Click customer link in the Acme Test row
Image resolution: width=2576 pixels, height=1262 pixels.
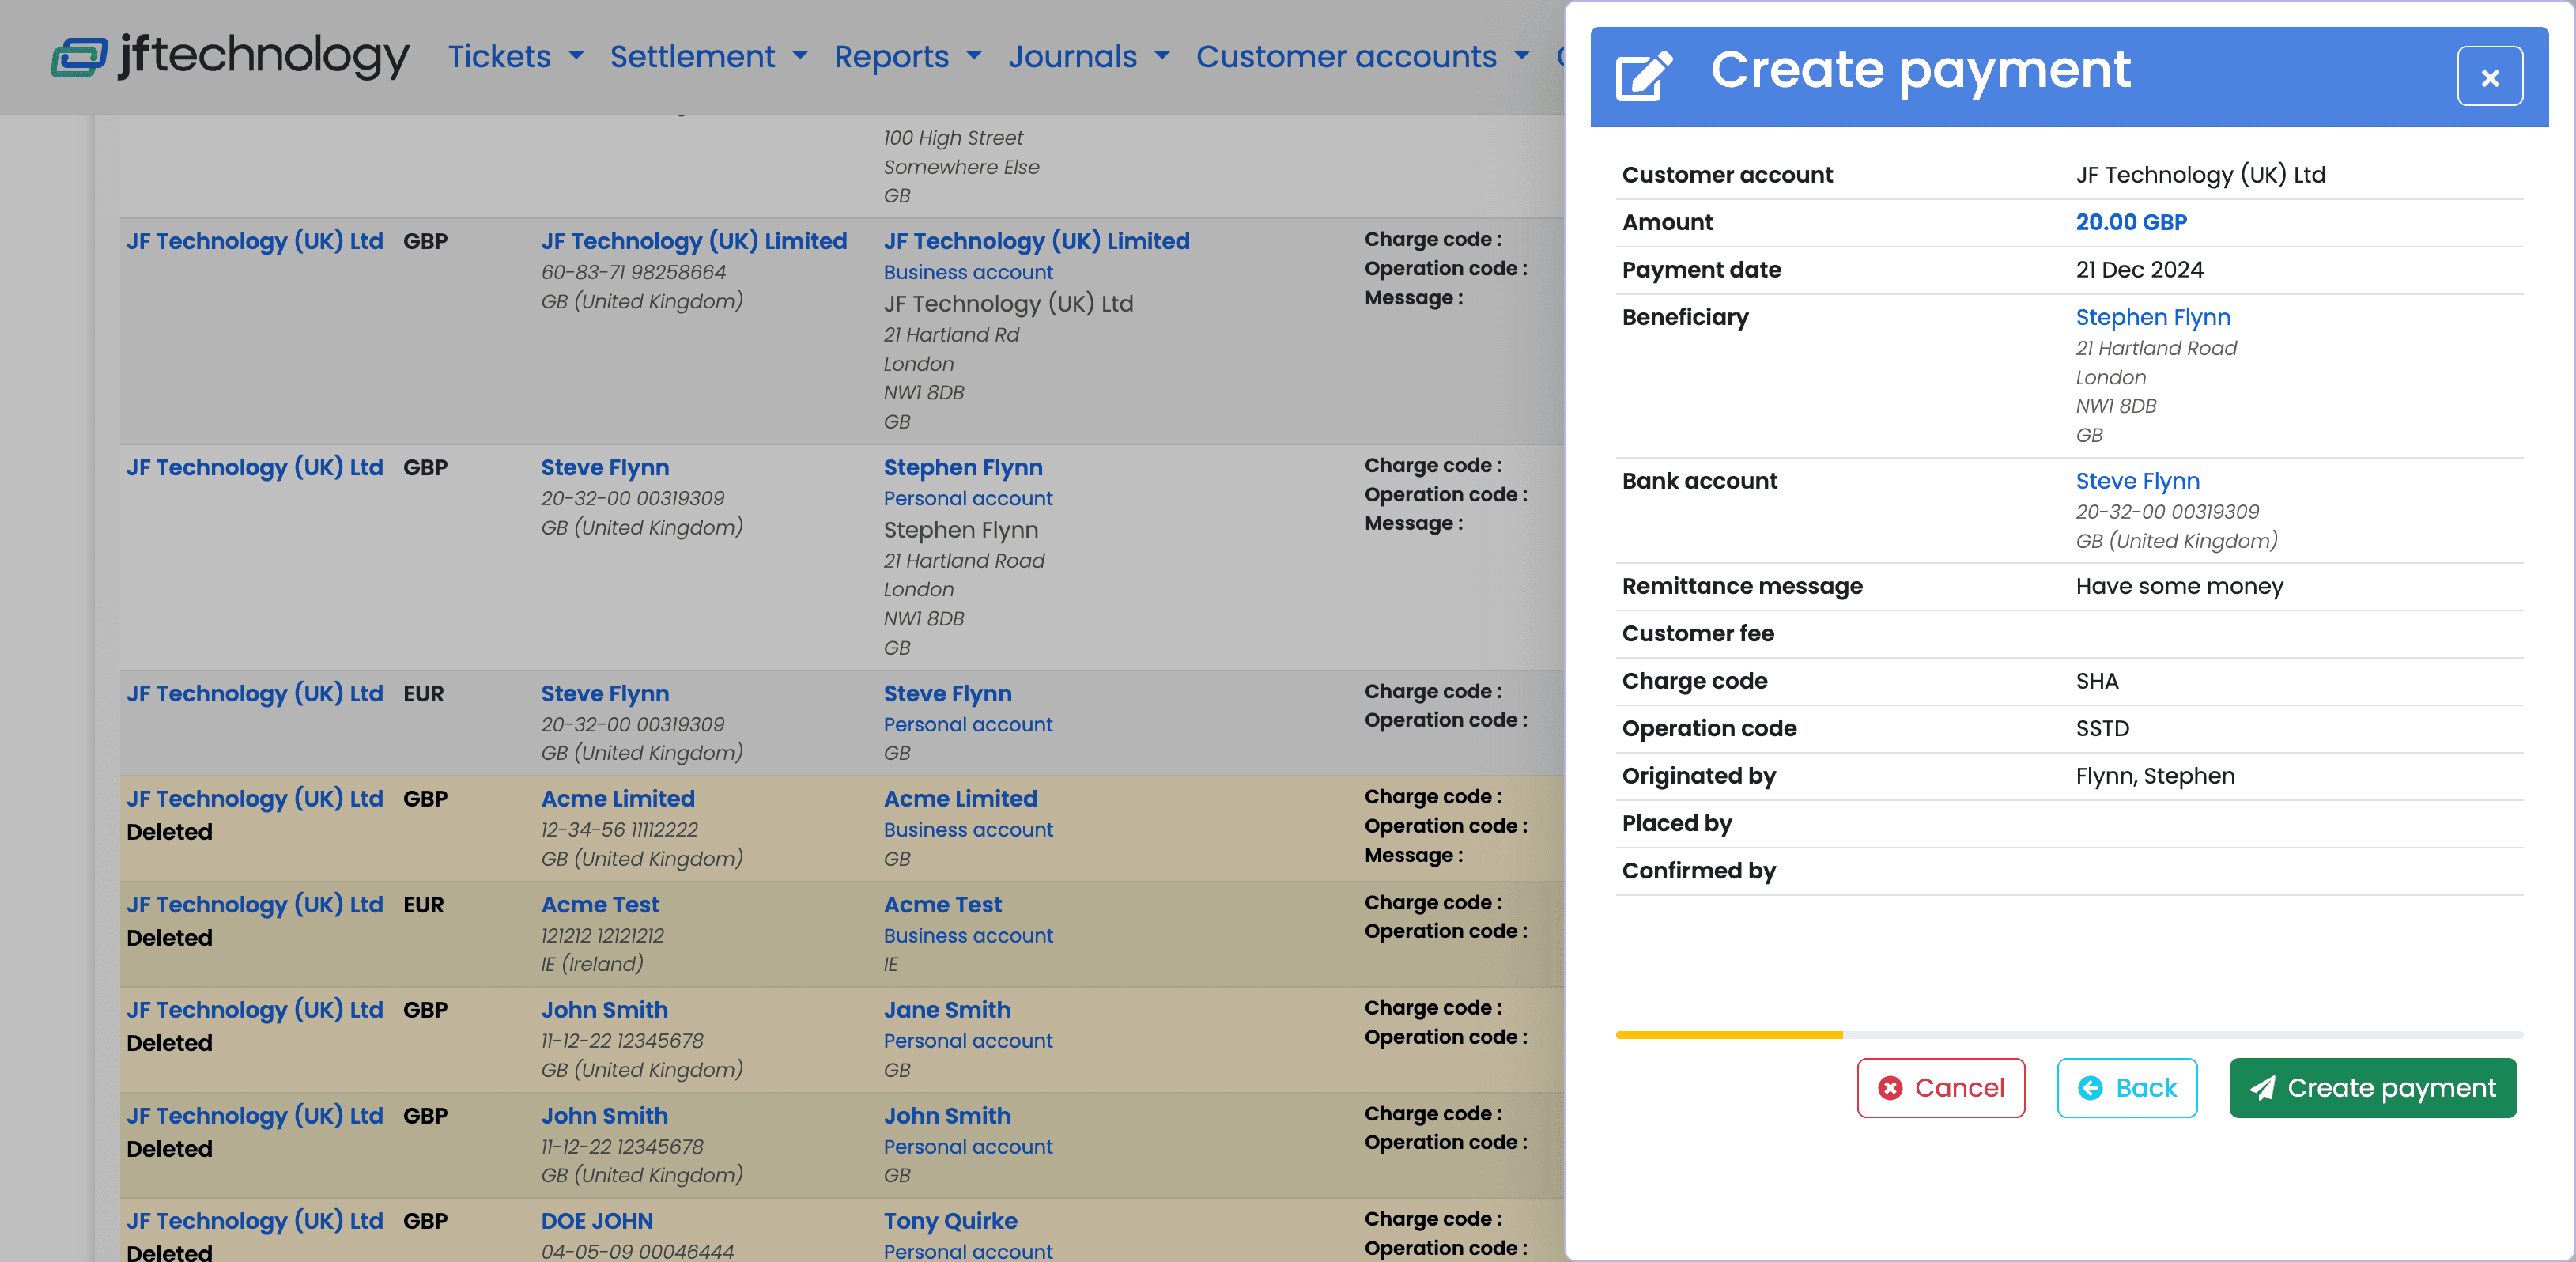(254, 904)
